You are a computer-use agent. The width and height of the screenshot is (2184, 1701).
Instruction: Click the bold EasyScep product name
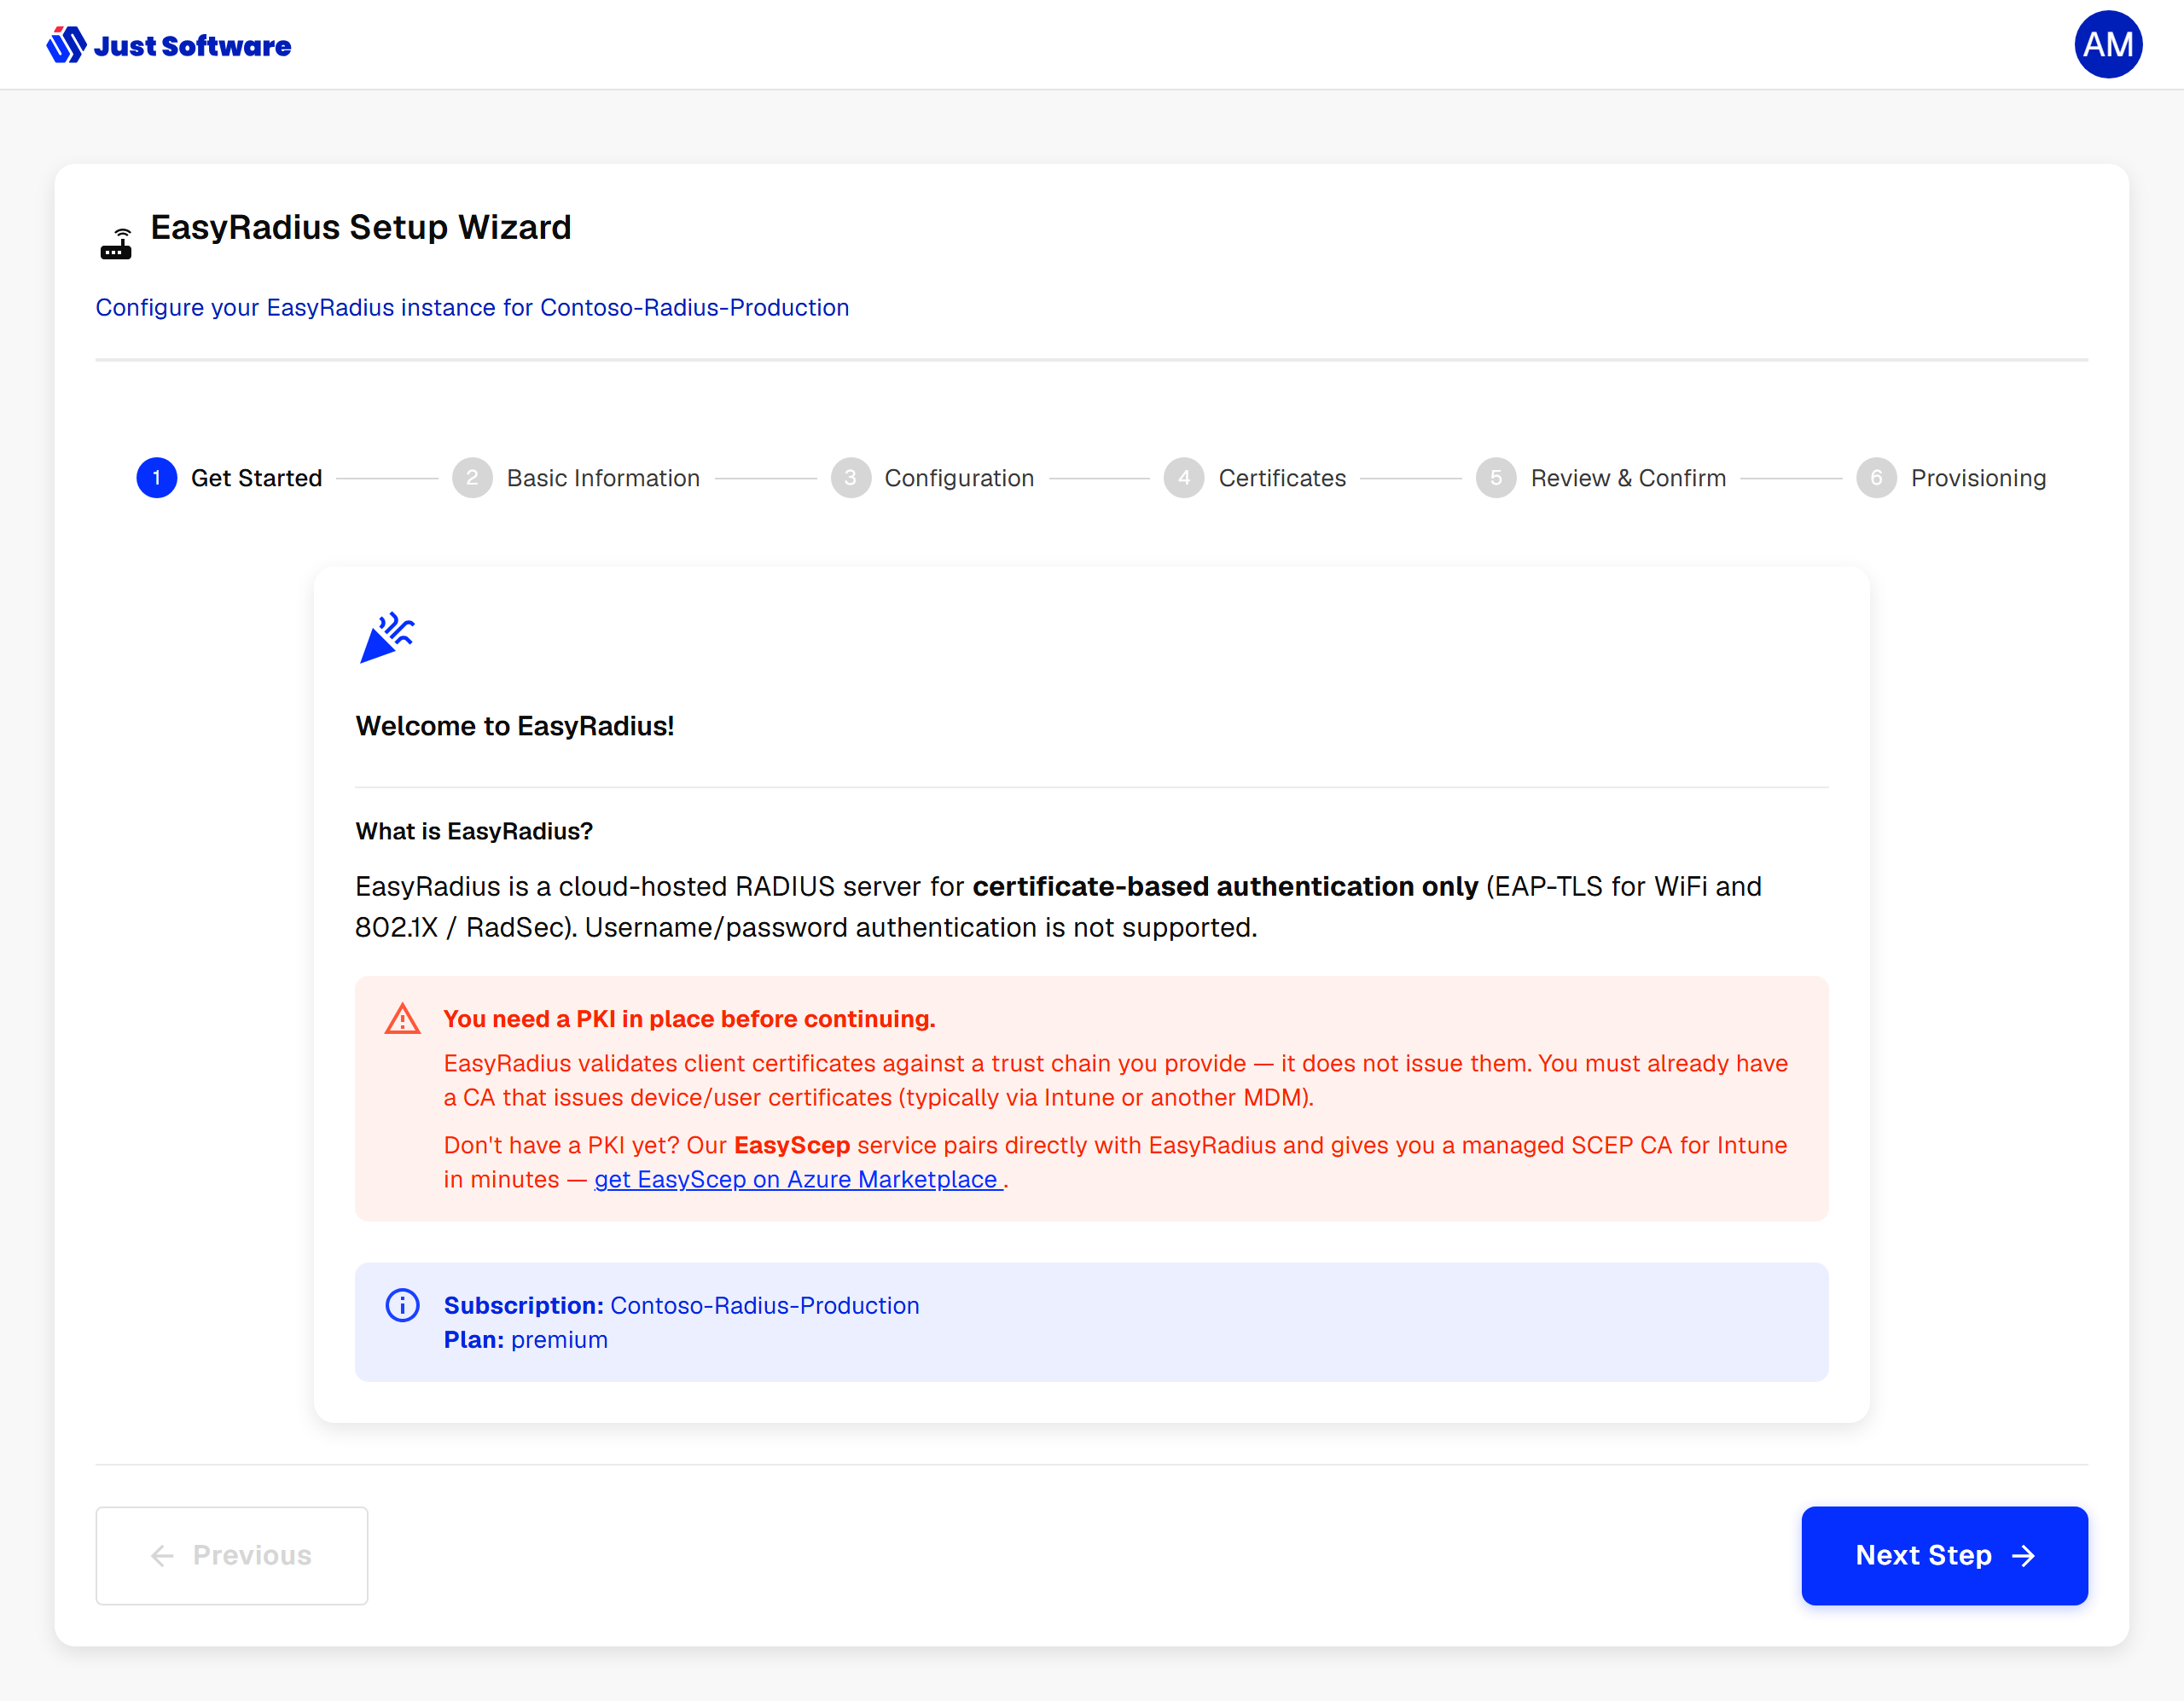coord(792,1146)
